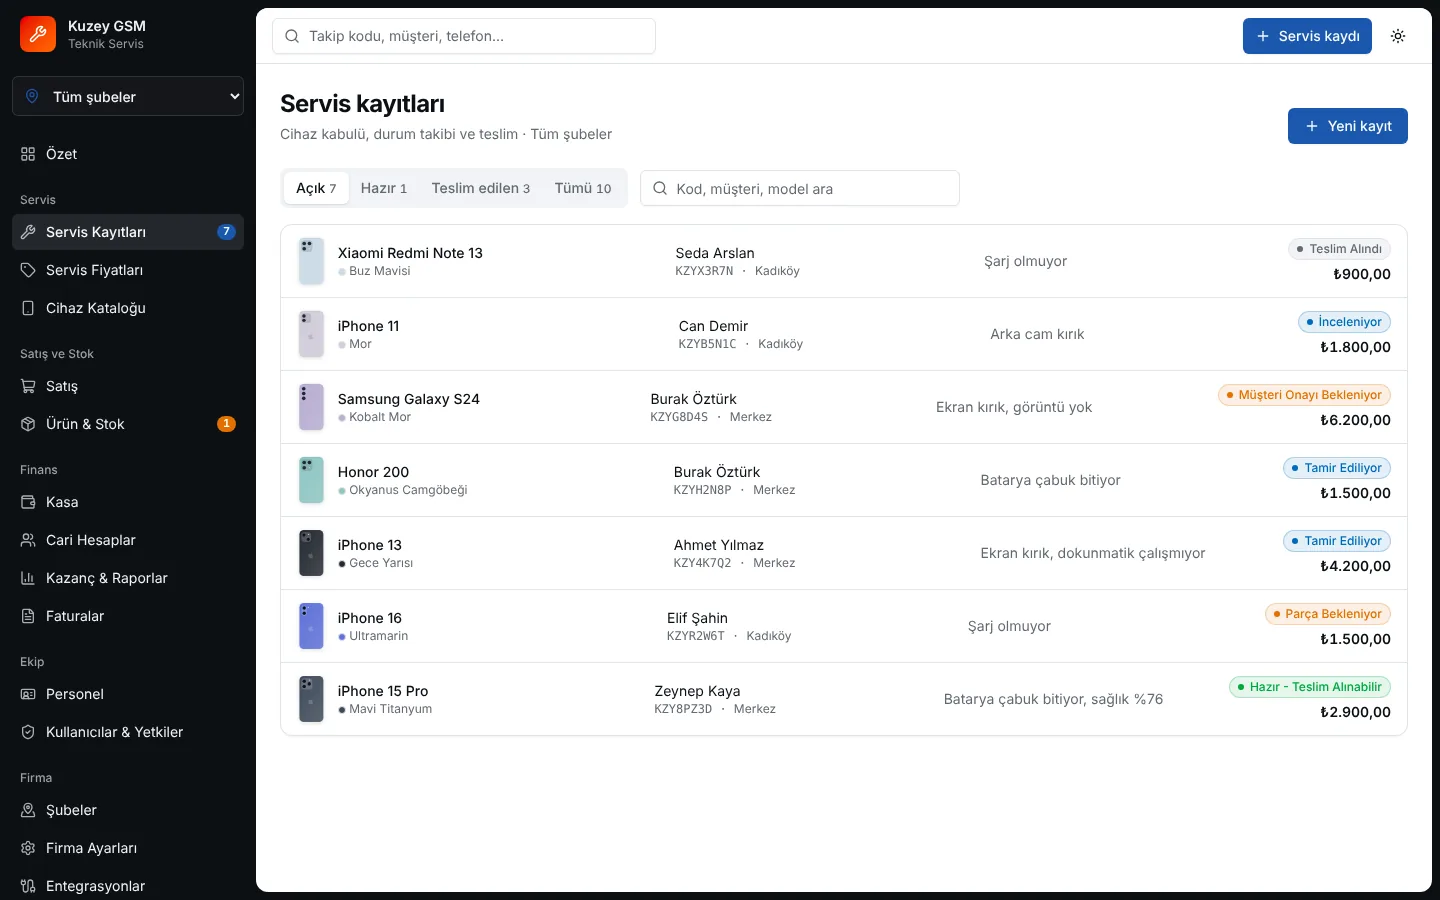Open Entegrasyonlar in sidebar
The width and height of the screenshot is (1440, 900).
(128, 886)
